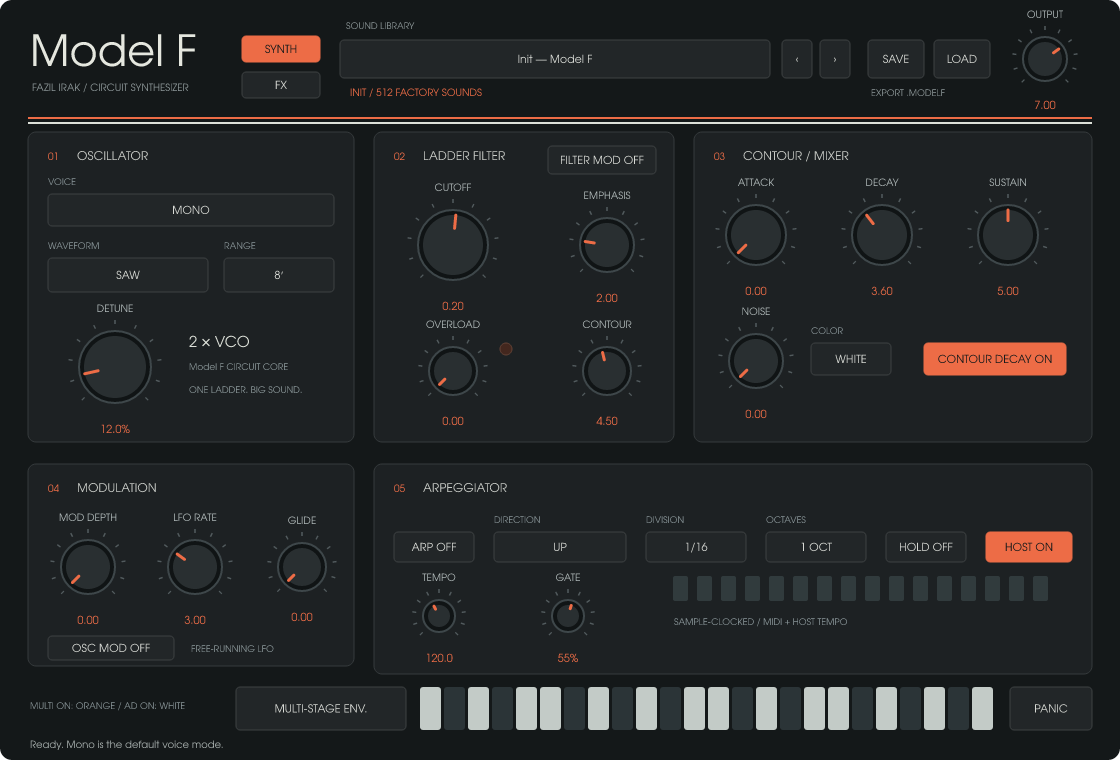Click the LOAD button

click(961, 59)
